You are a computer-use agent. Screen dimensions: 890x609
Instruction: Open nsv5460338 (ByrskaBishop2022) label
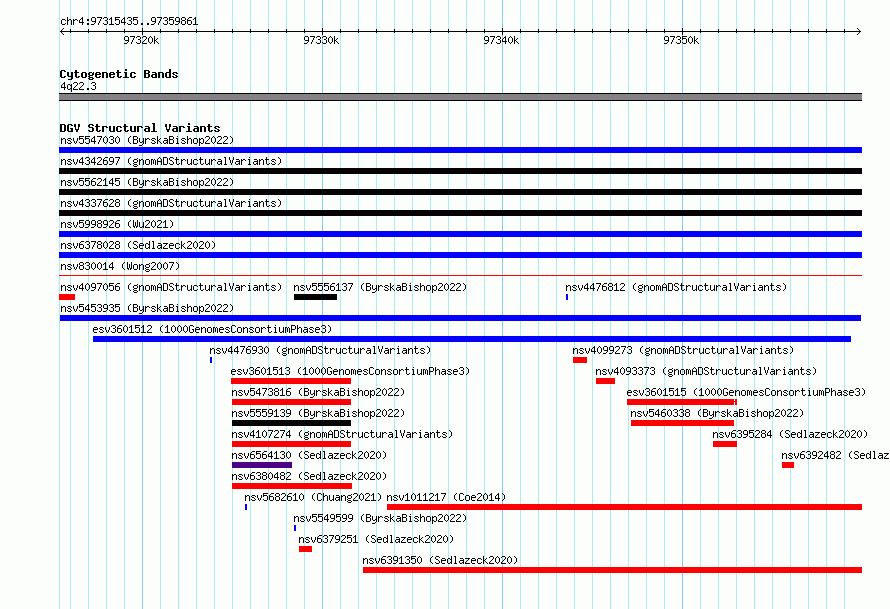tap(717, 413)
